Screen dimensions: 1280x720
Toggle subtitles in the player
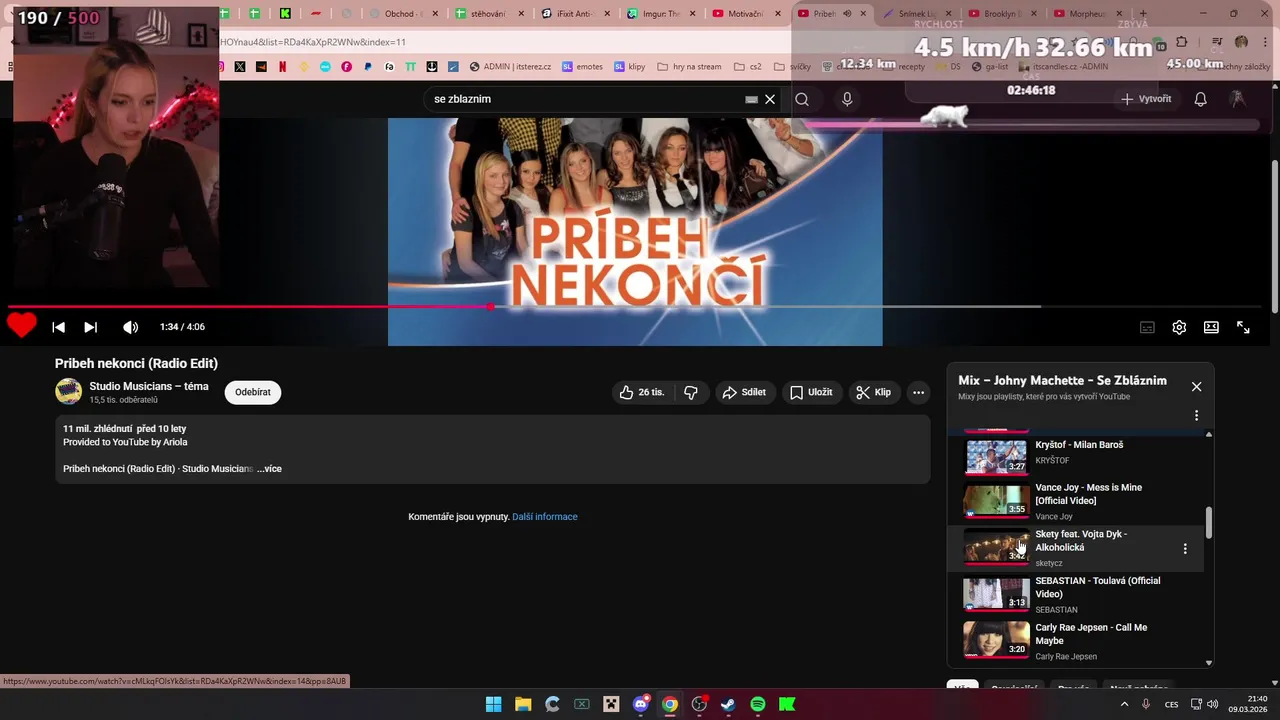1147,327
